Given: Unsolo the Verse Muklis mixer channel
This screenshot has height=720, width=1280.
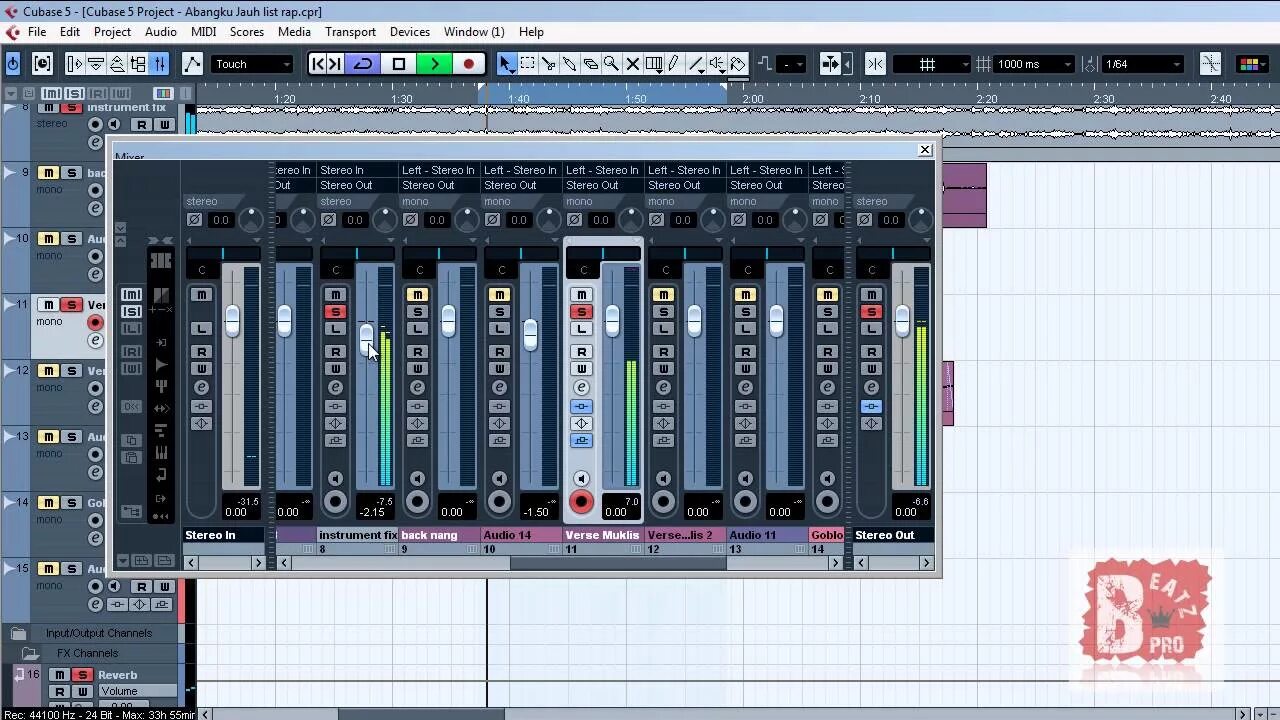Looking at the screenshot, I should coord(581,312).
